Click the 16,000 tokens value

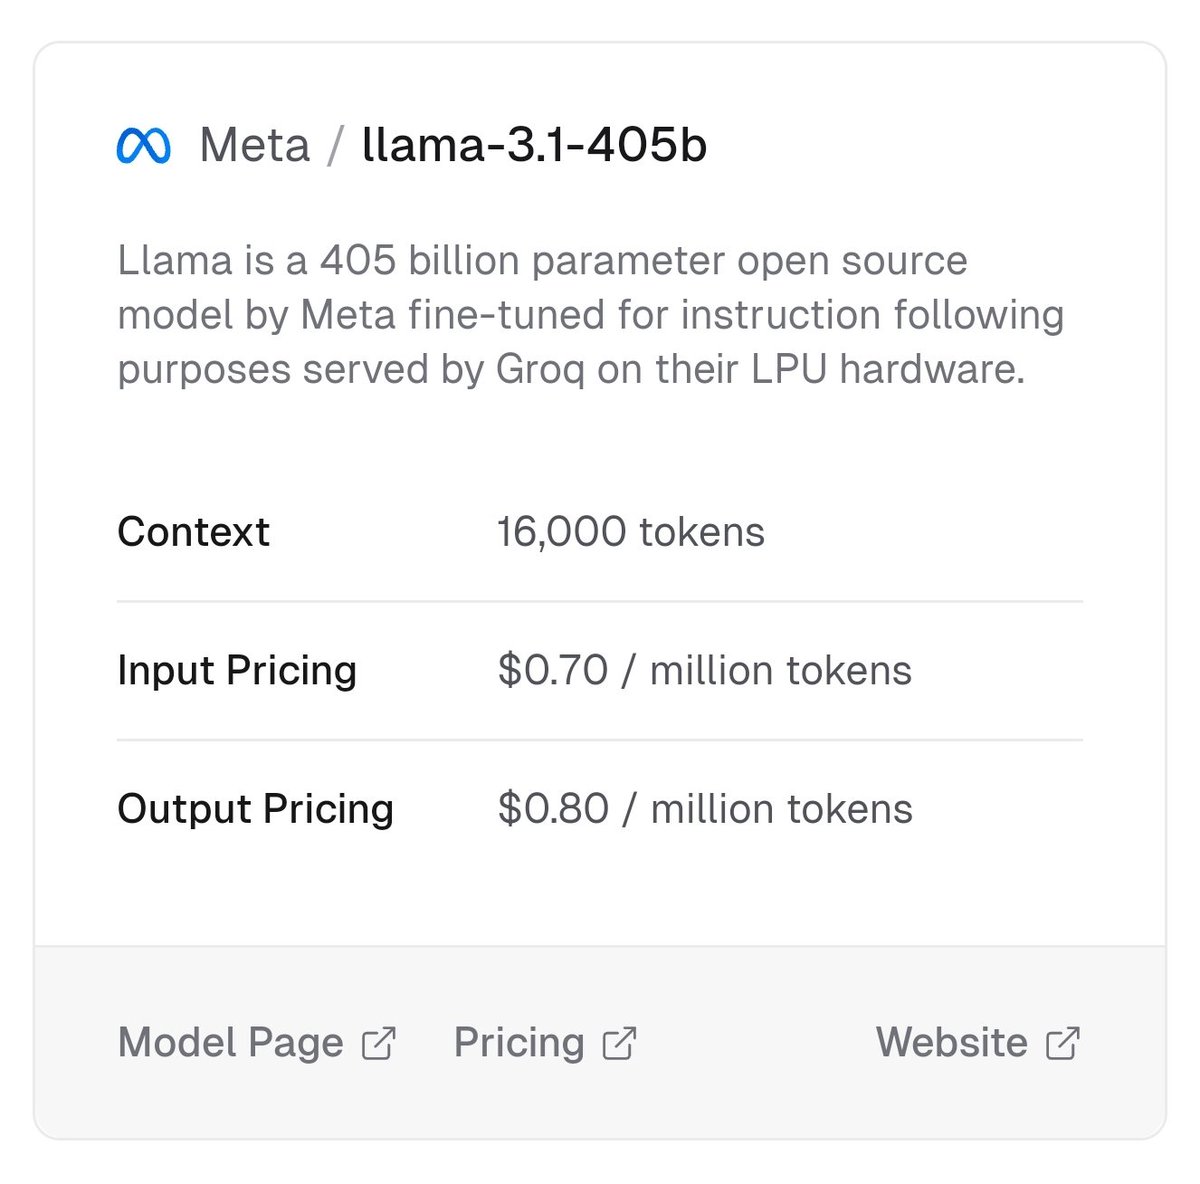tap(630, 532)
